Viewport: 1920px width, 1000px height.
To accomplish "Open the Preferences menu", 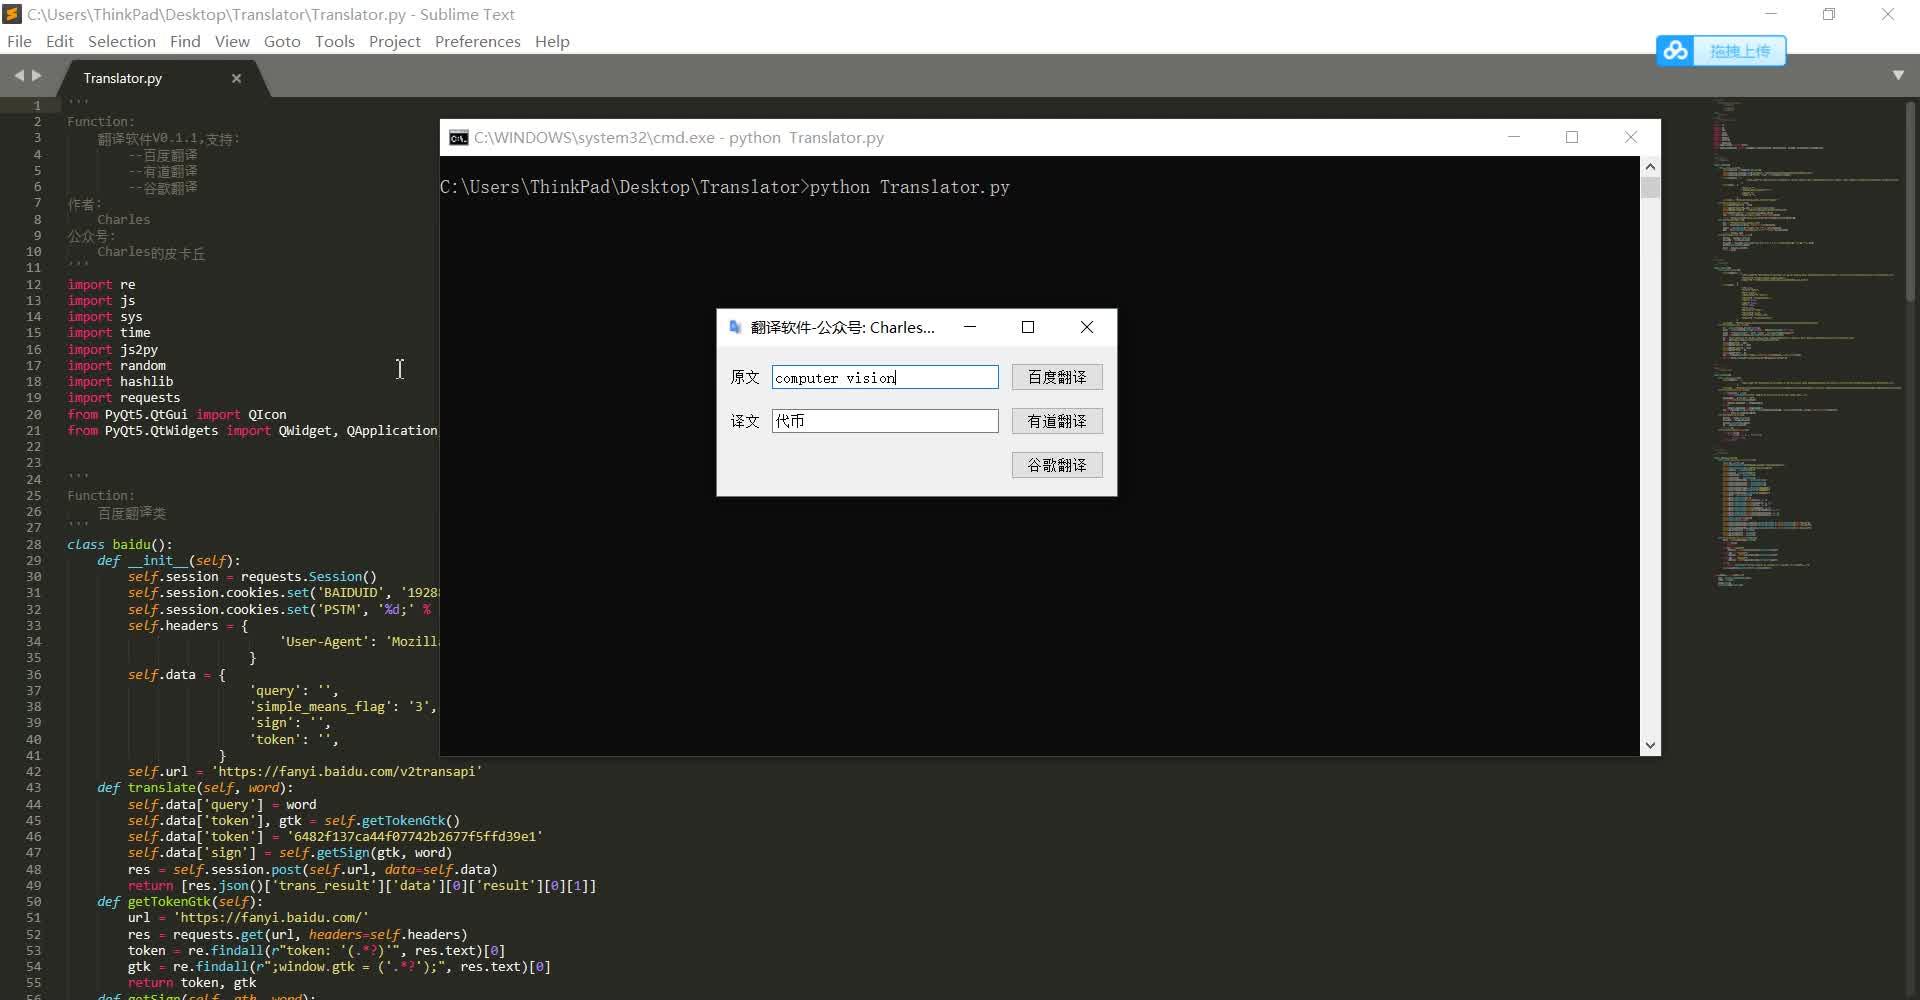I will point(477,41).
